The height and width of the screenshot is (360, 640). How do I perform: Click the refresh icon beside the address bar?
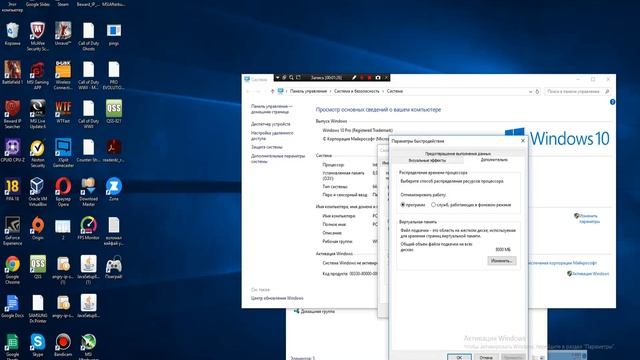point(537,91)
